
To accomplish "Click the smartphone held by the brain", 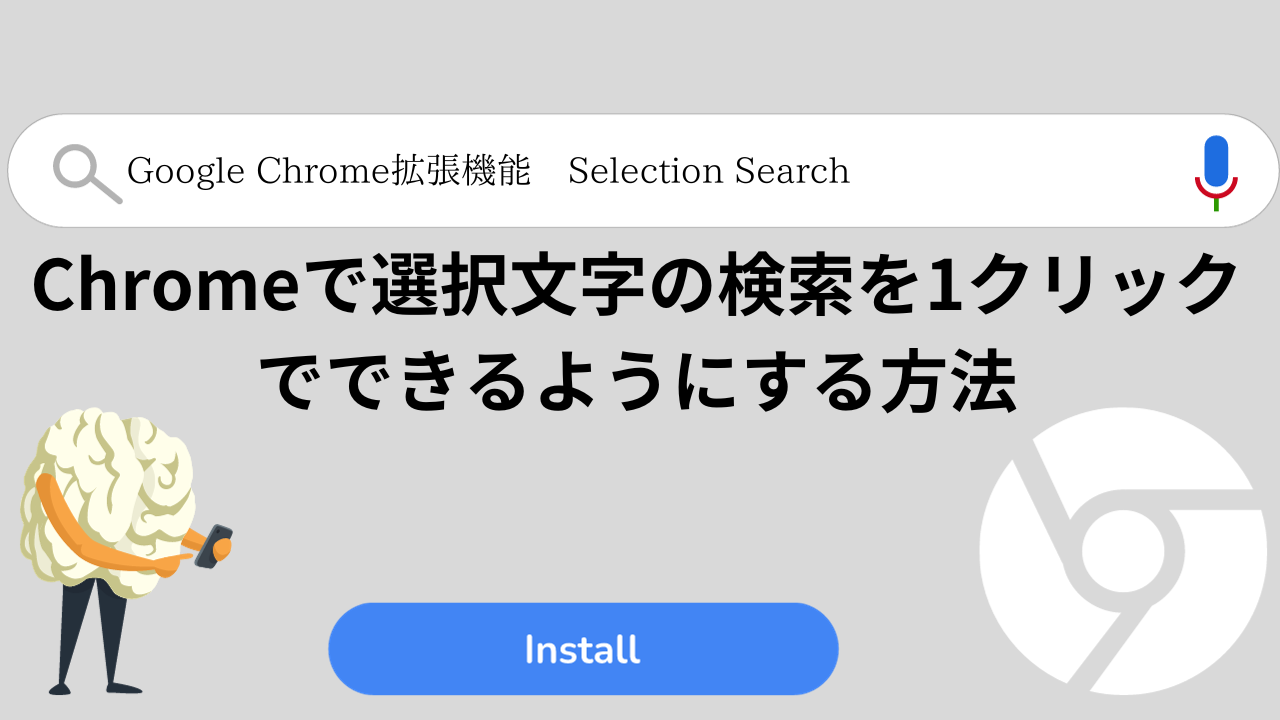I will (212, 547).
